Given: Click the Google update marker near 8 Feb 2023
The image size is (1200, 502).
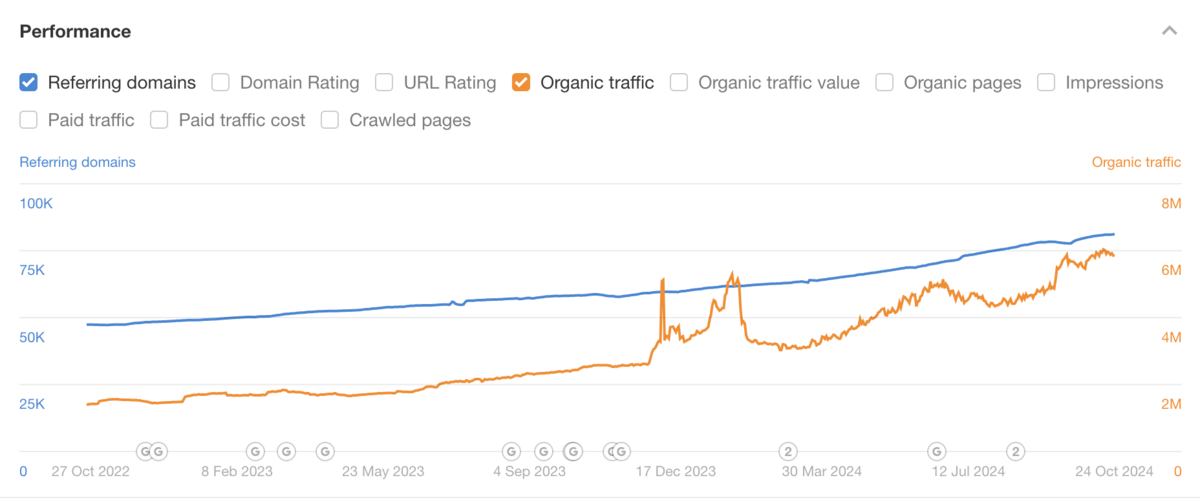Looking at the screenshot, I should pos(255,451).
